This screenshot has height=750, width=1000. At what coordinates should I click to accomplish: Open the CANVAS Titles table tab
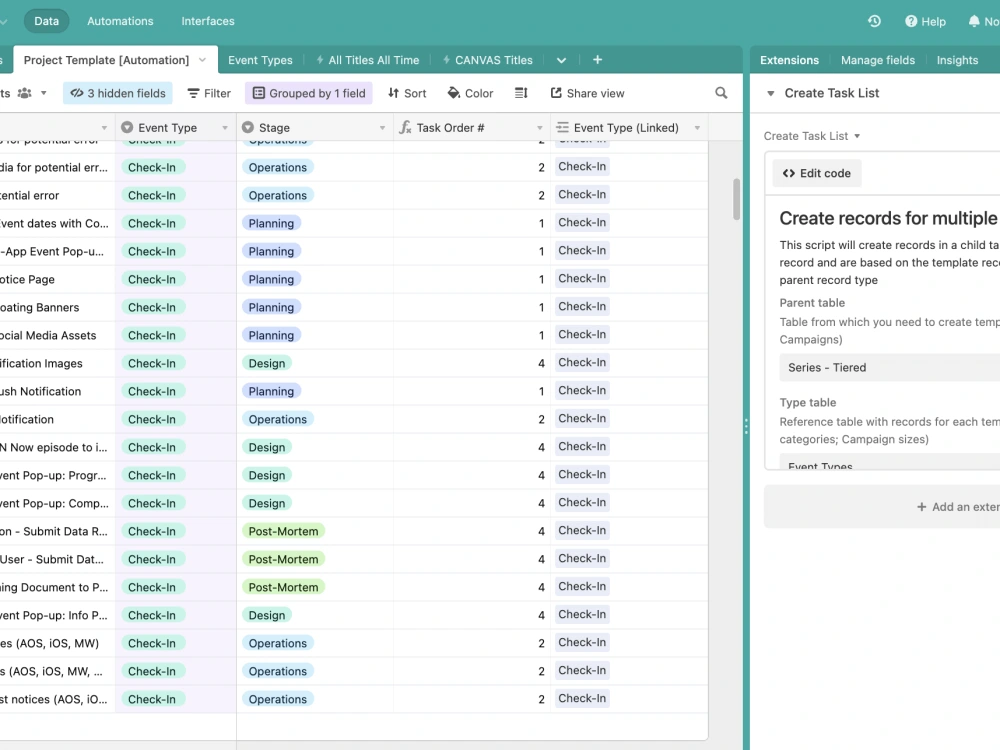point(487,60)
